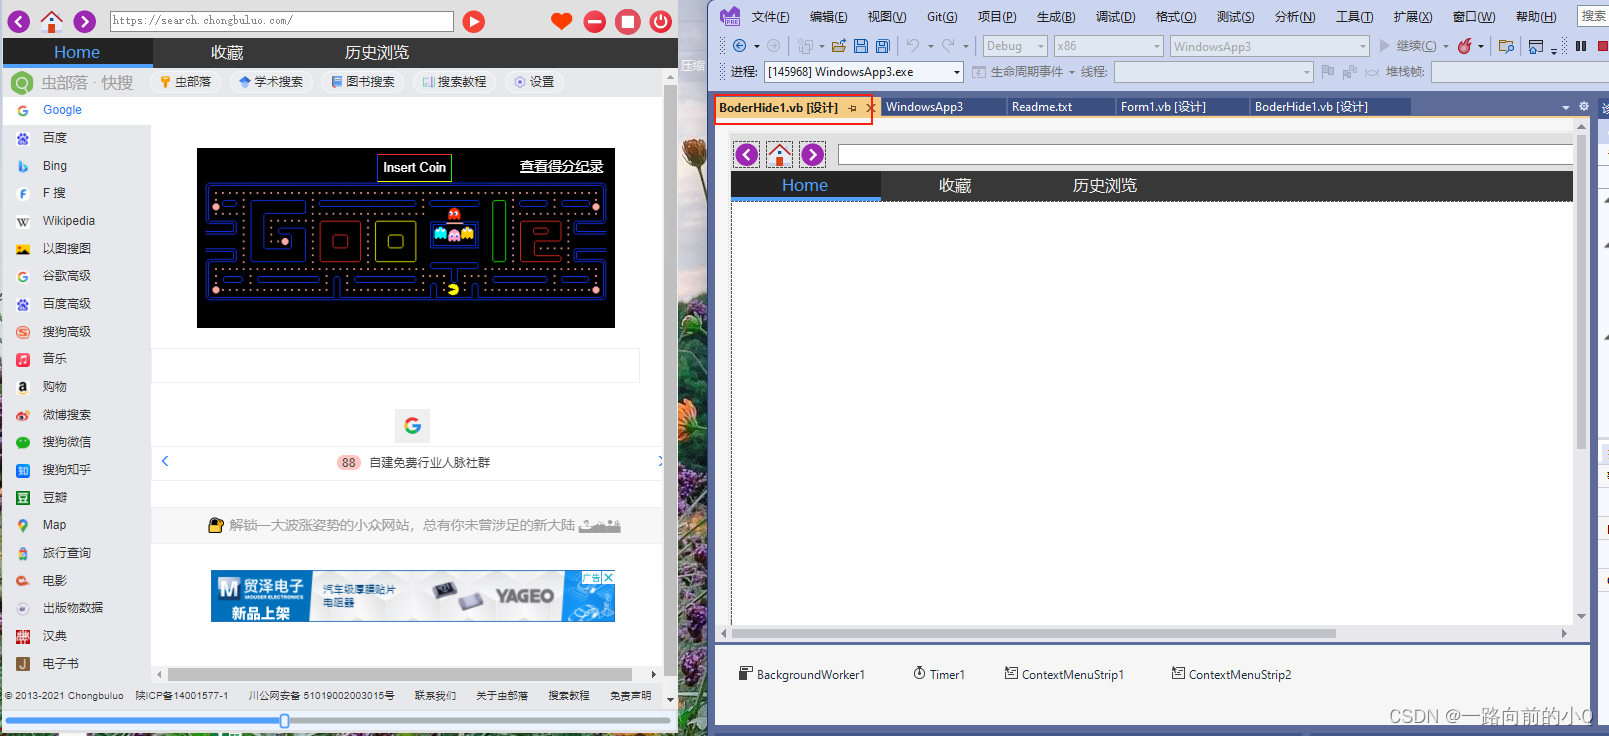Click the 自建免费行业人脉社群 announcement

pyautogui.click(x=429, y=463)
